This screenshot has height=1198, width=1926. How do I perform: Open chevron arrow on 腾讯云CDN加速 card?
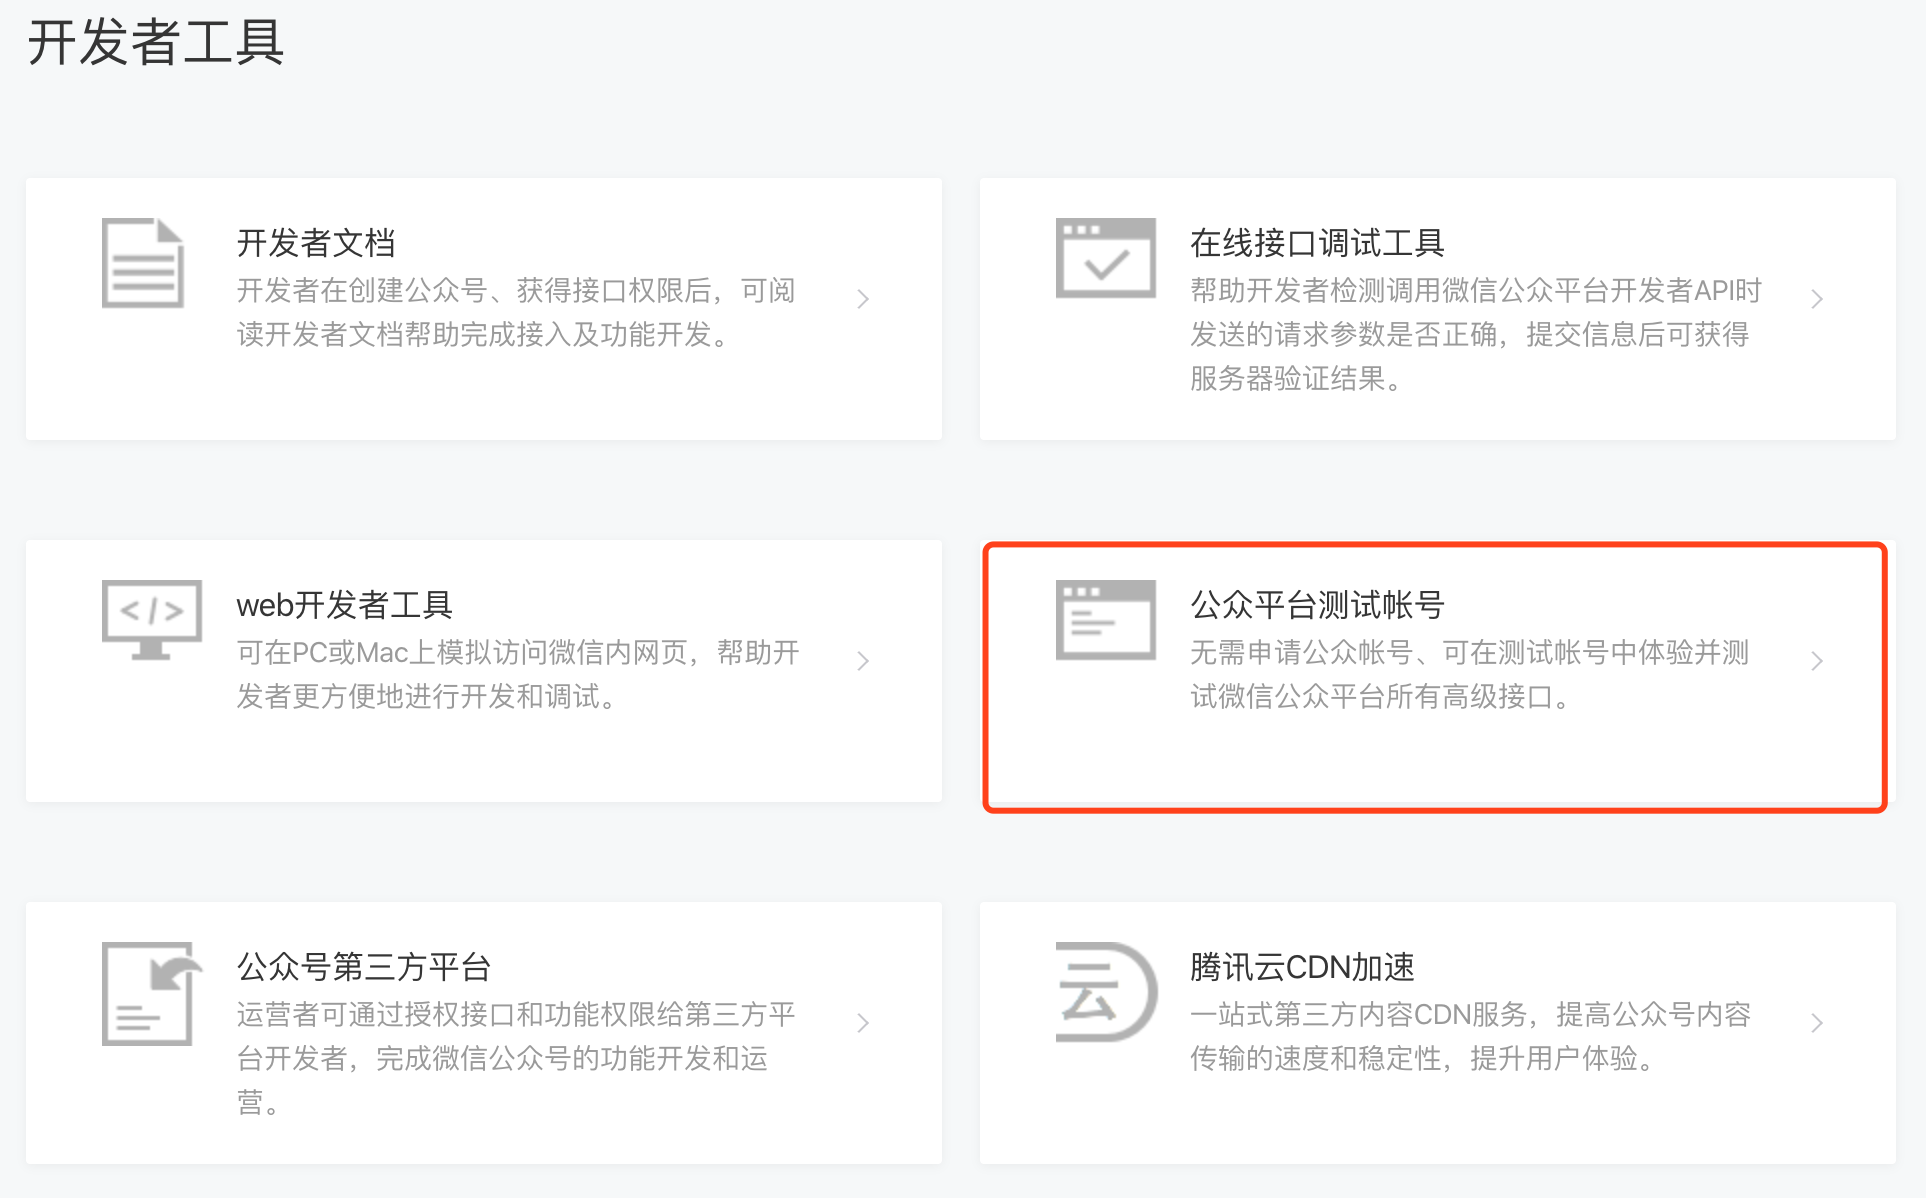[x=1817, y=1023]
